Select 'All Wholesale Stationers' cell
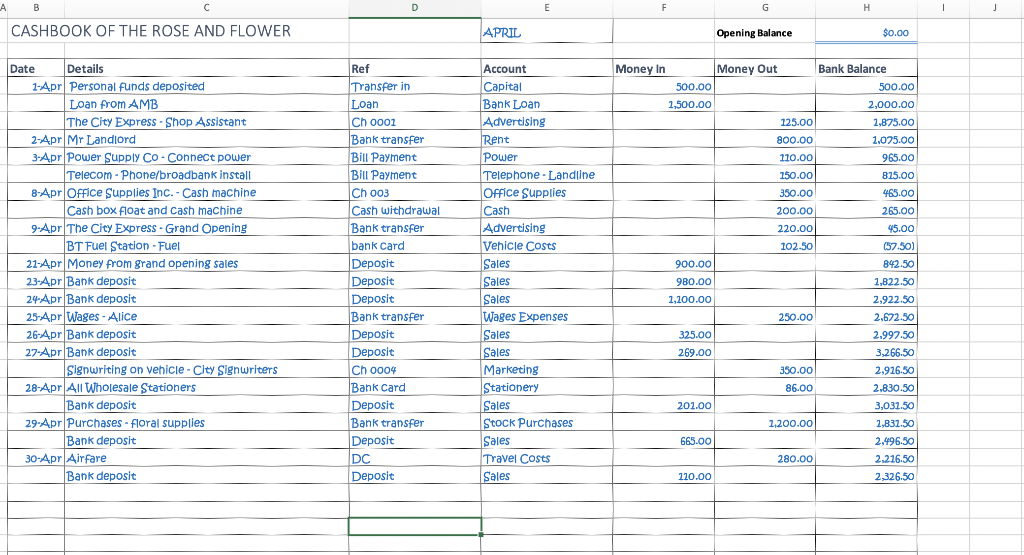The image size is (1024, 555). [206, 387]
